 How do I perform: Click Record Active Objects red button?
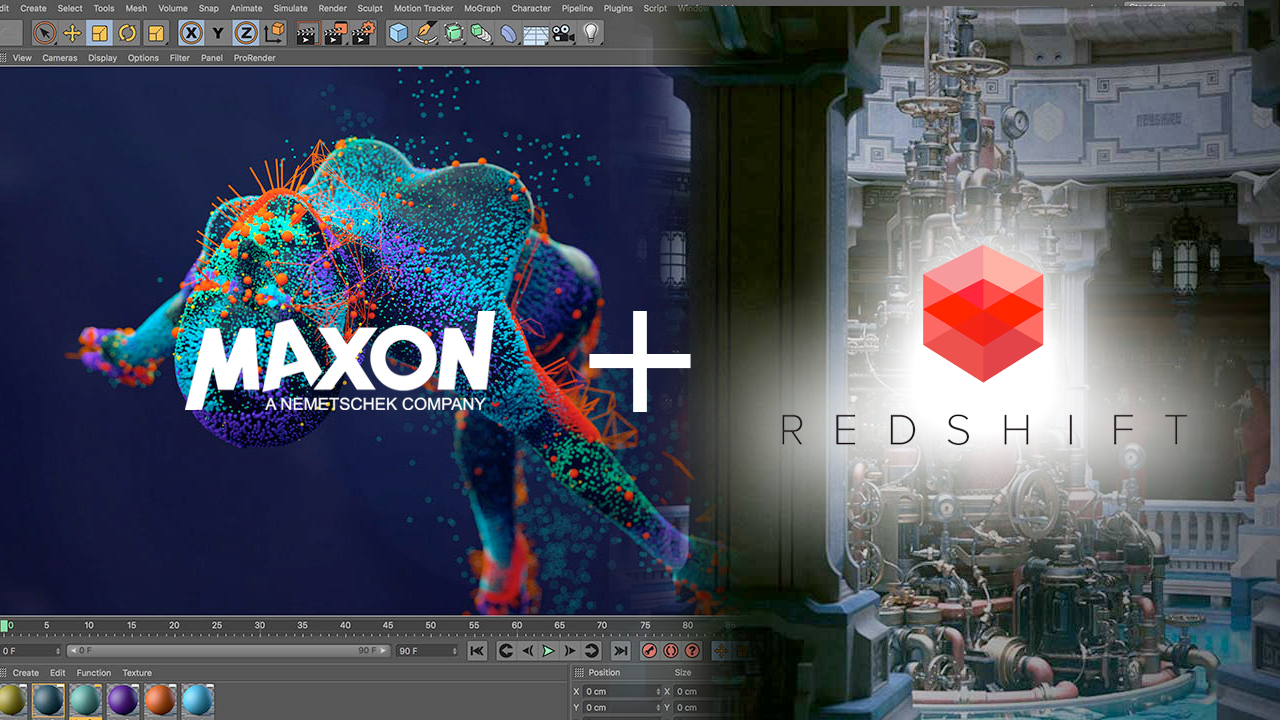tap(649, 651)
